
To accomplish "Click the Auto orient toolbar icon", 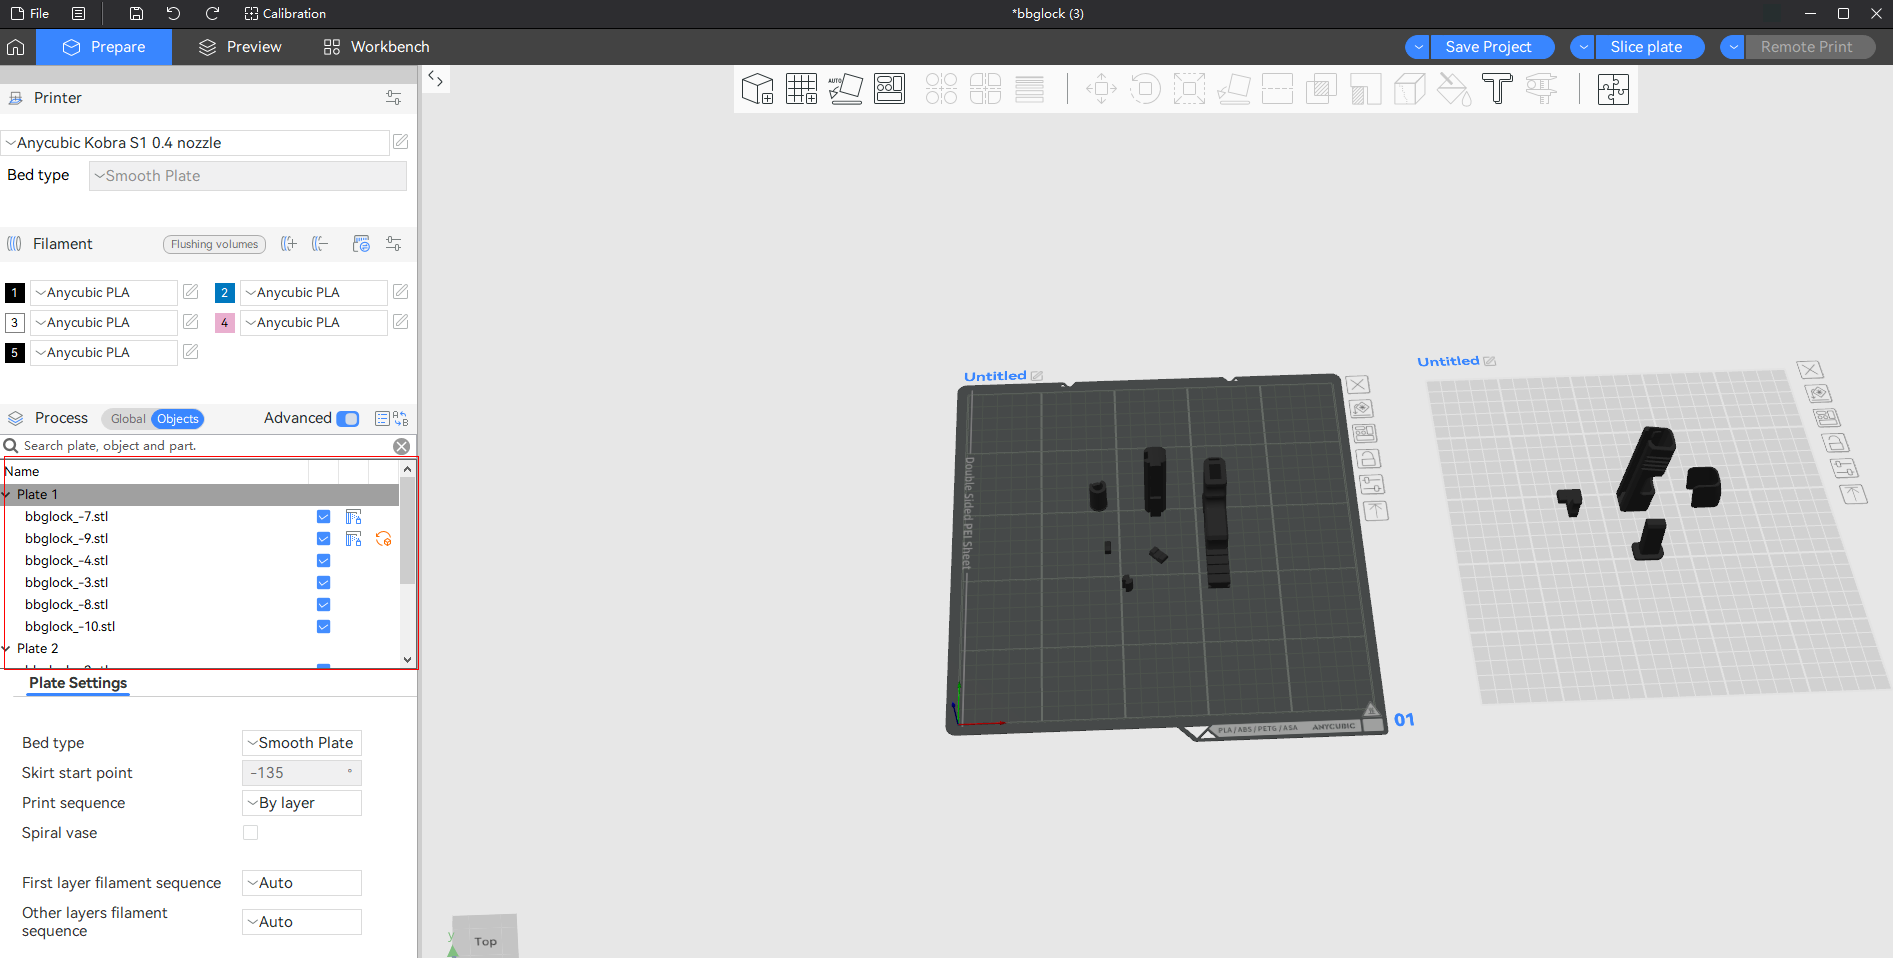I will pyautogui.click(x=845, y=89).
